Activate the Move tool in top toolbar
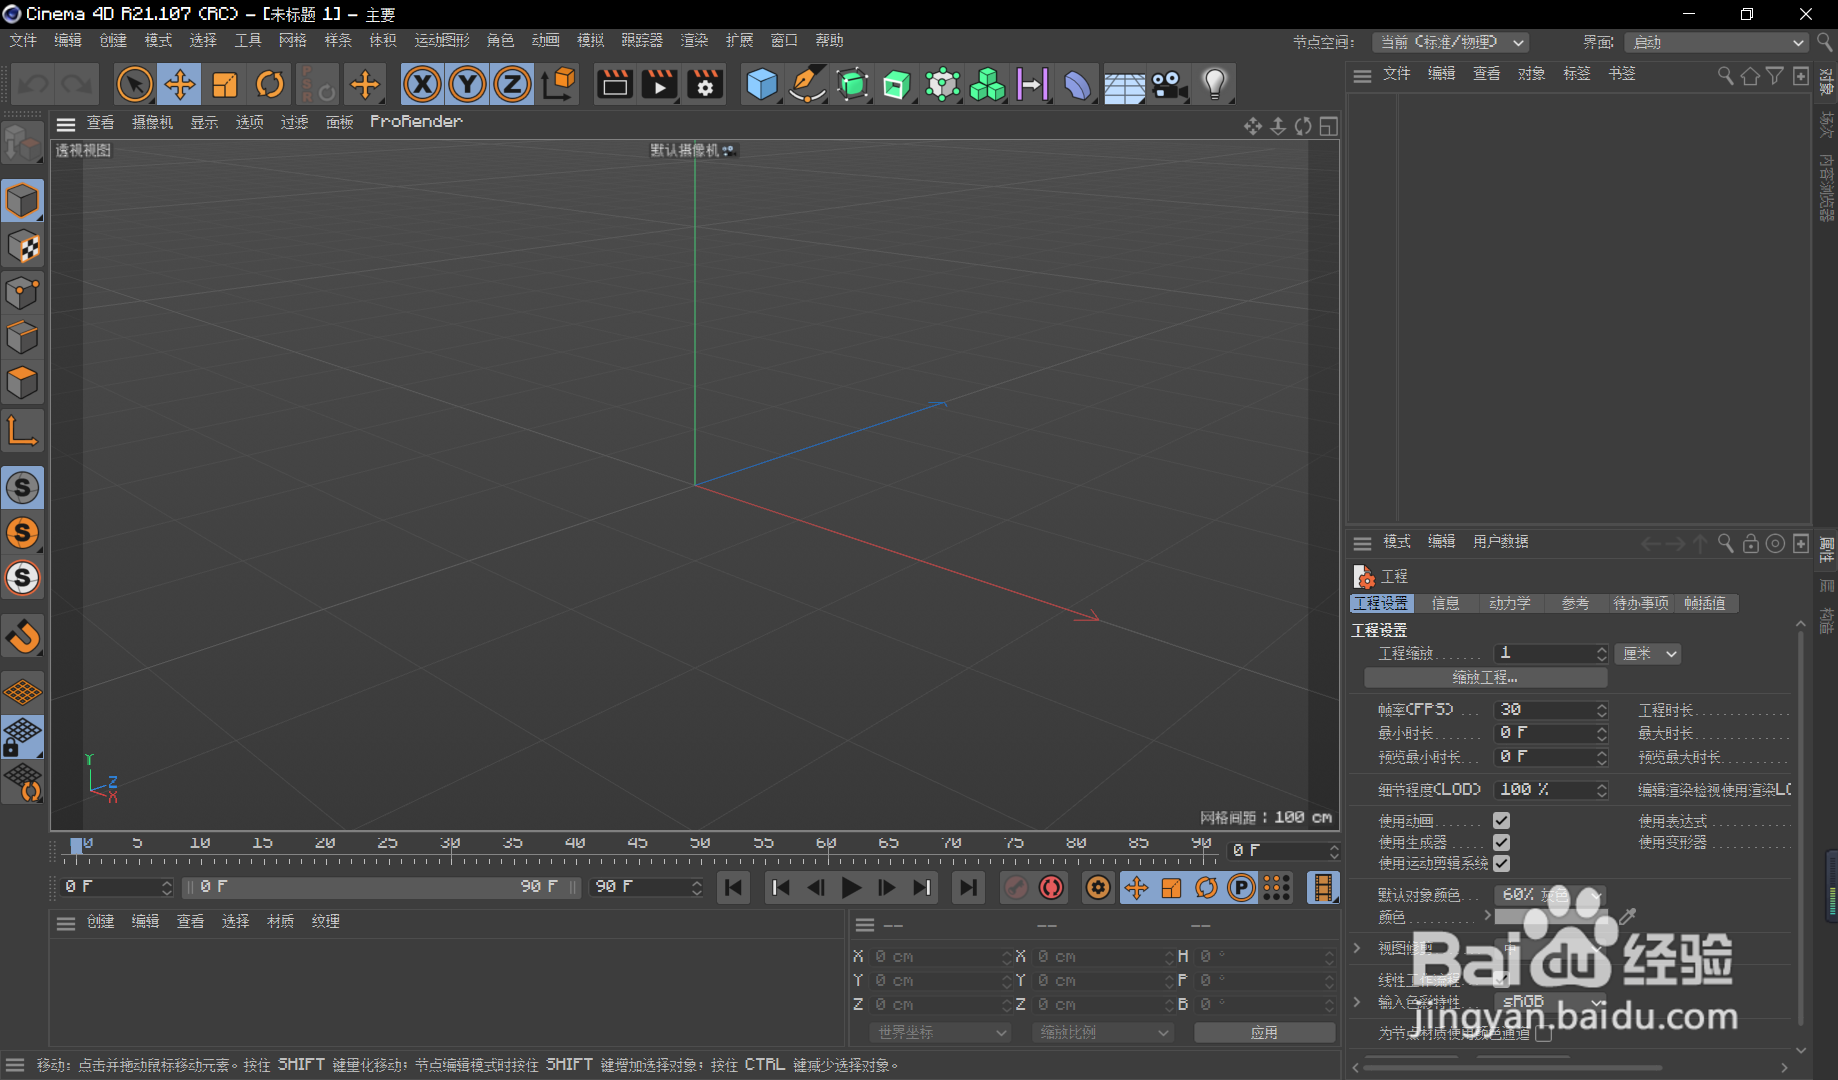1838x1080 pixels. [180, 85]
